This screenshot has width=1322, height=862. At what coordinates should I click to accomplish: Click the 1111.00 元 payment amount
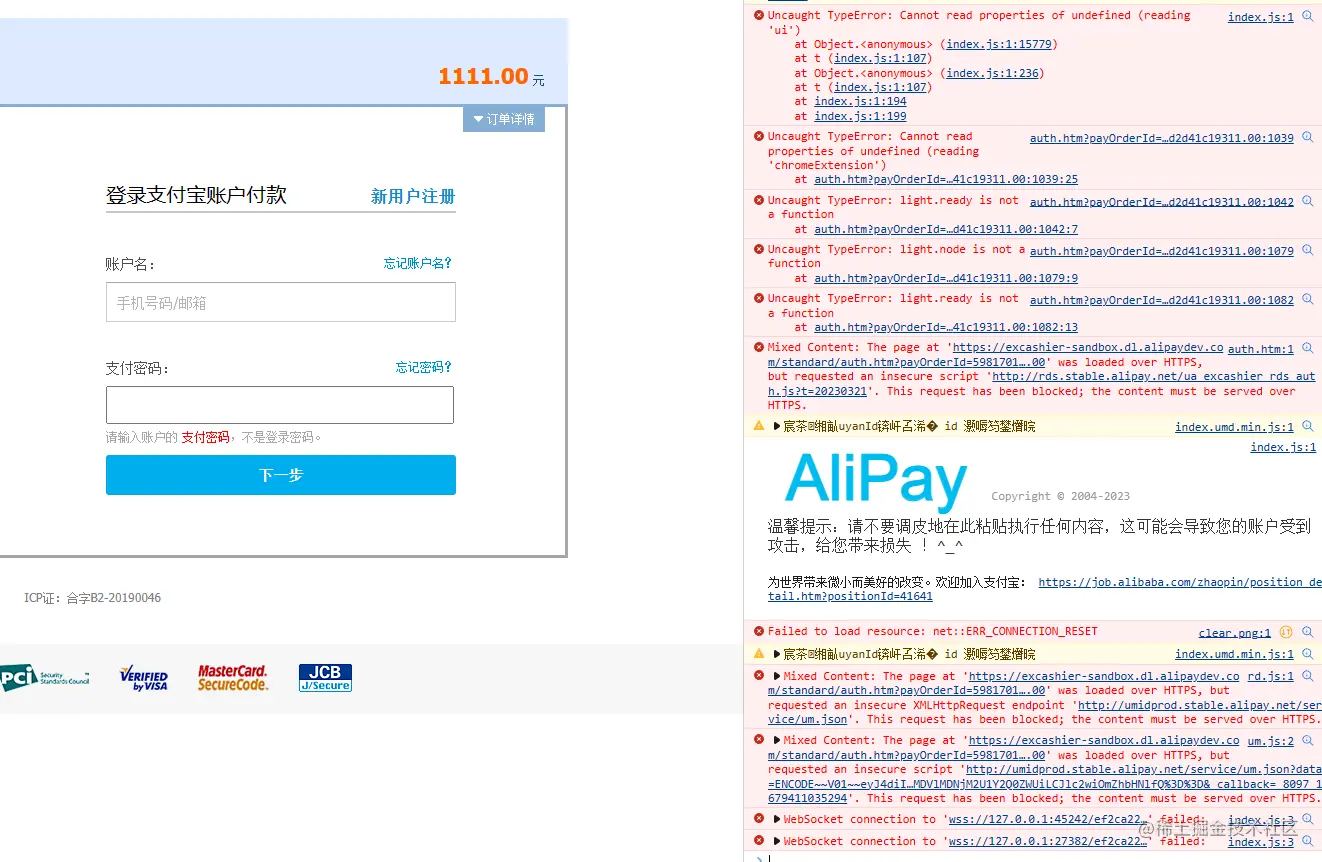click(x=491, y=76)
